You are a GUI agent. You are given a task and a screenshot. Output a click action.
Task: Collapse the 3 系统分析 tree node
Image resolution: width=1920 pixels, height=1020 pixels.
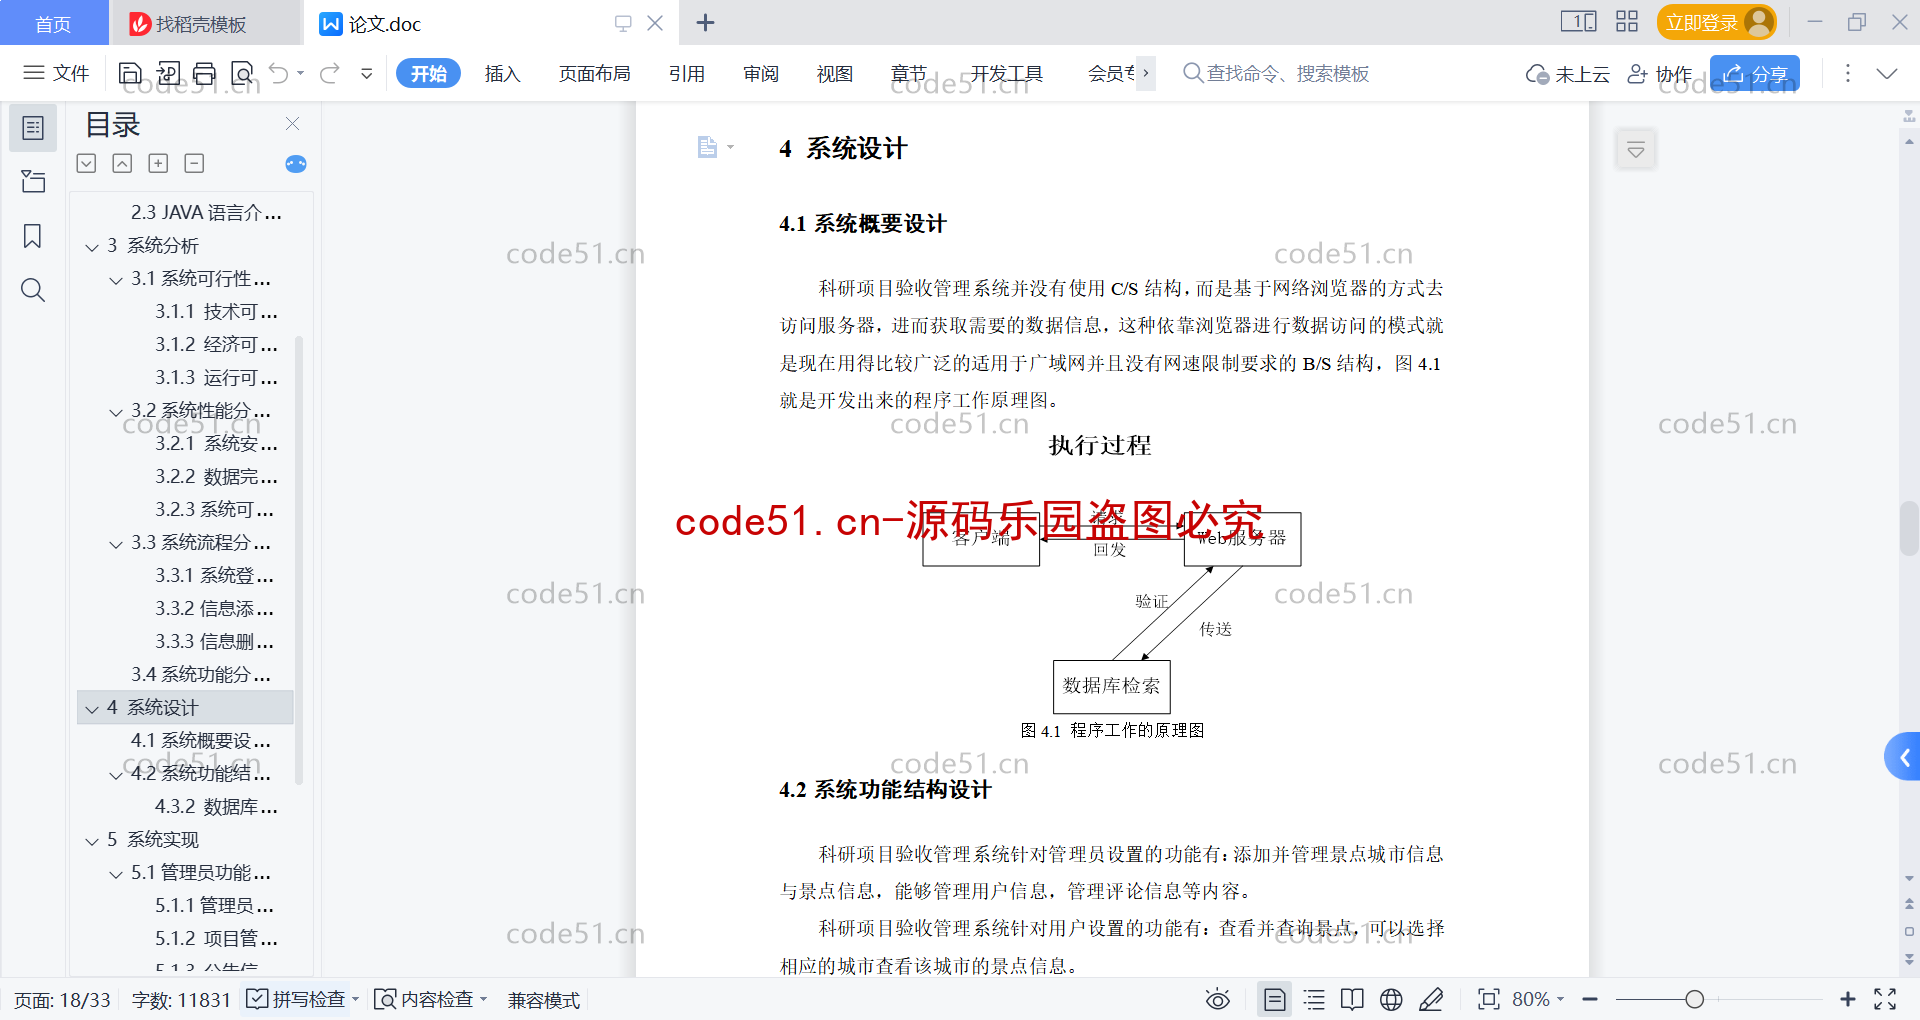pyautogui.click(x=92, y=247)
